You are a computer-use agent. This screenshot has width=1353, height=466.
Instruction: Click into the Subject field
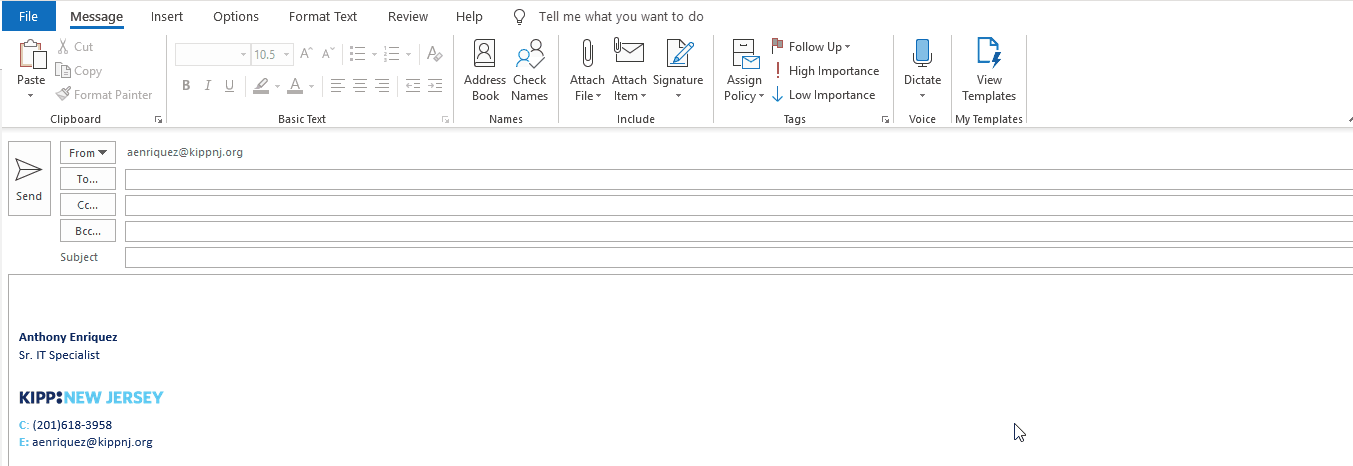point(738,257)
